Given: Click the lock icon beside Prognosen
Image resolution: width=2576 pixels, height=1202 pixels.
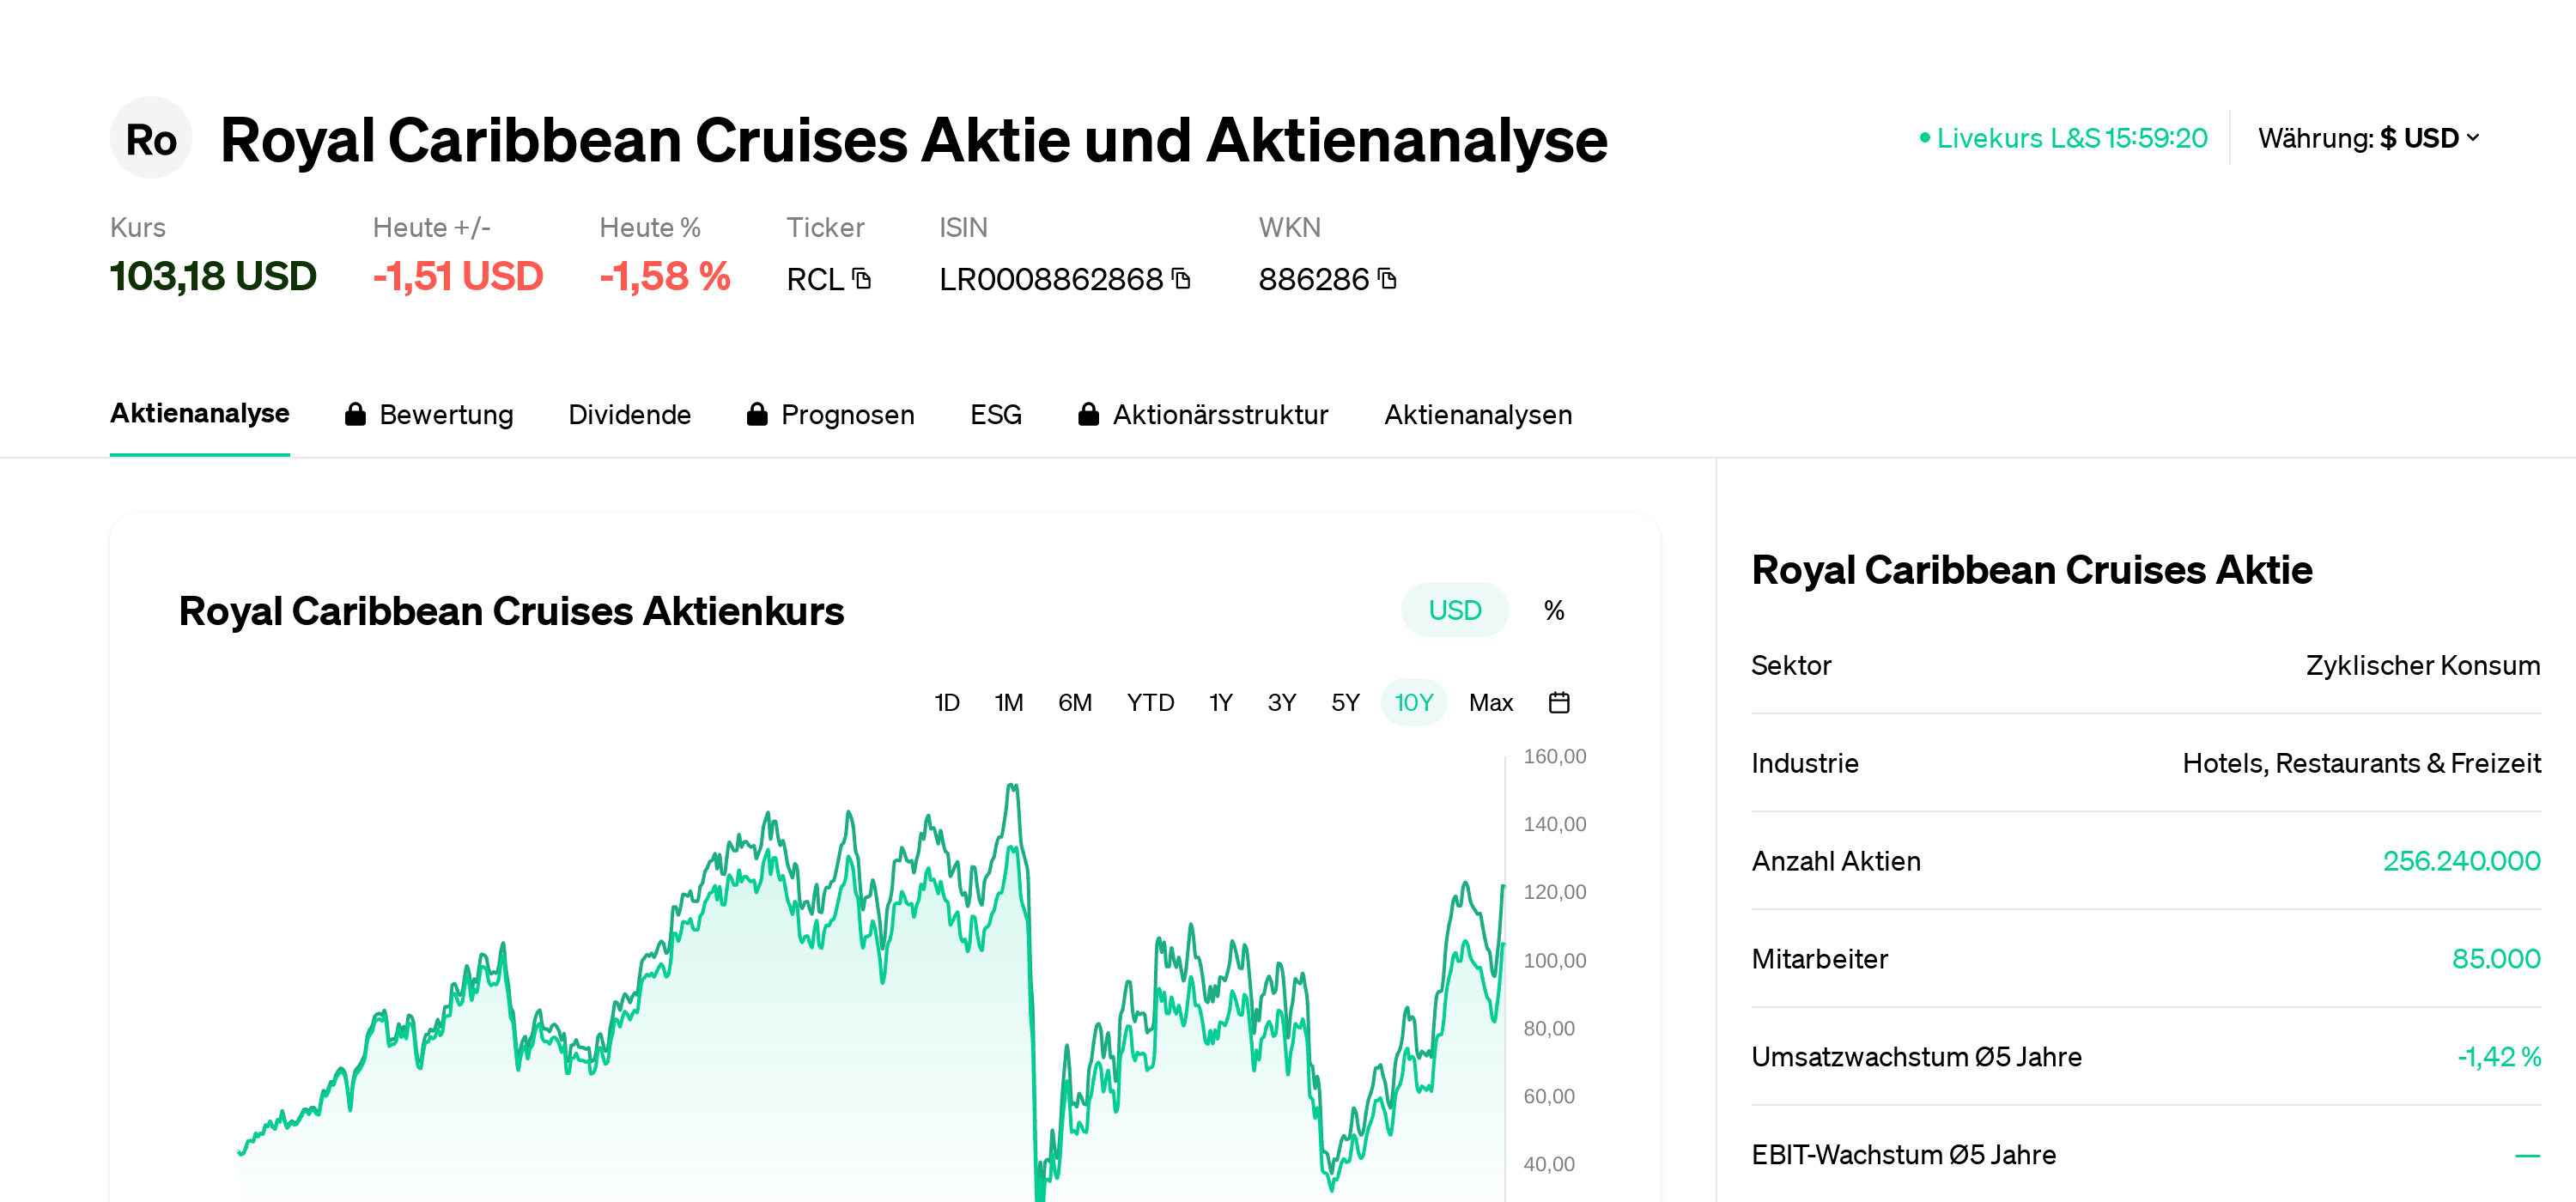Looking at the screenshot, I should [x=757, y=414].
